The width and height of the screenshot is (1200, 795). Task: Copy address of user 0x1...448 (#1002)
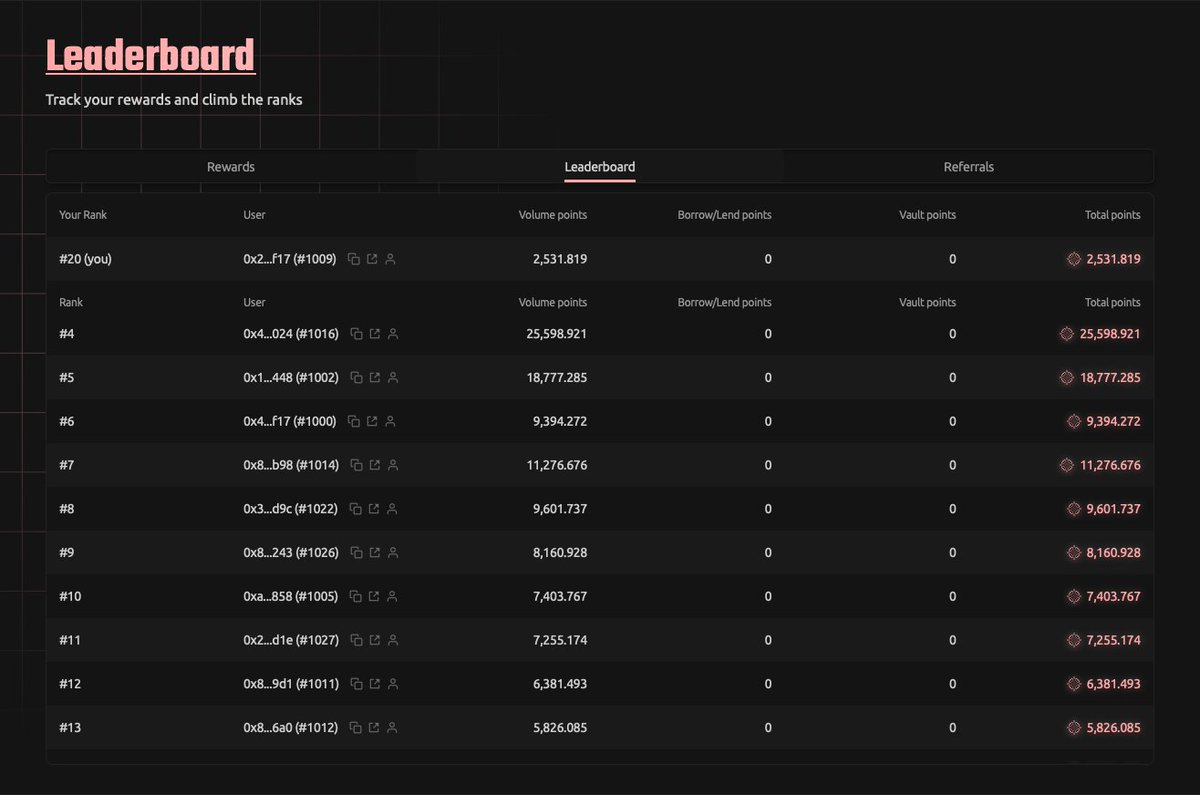tap(356, 378)
